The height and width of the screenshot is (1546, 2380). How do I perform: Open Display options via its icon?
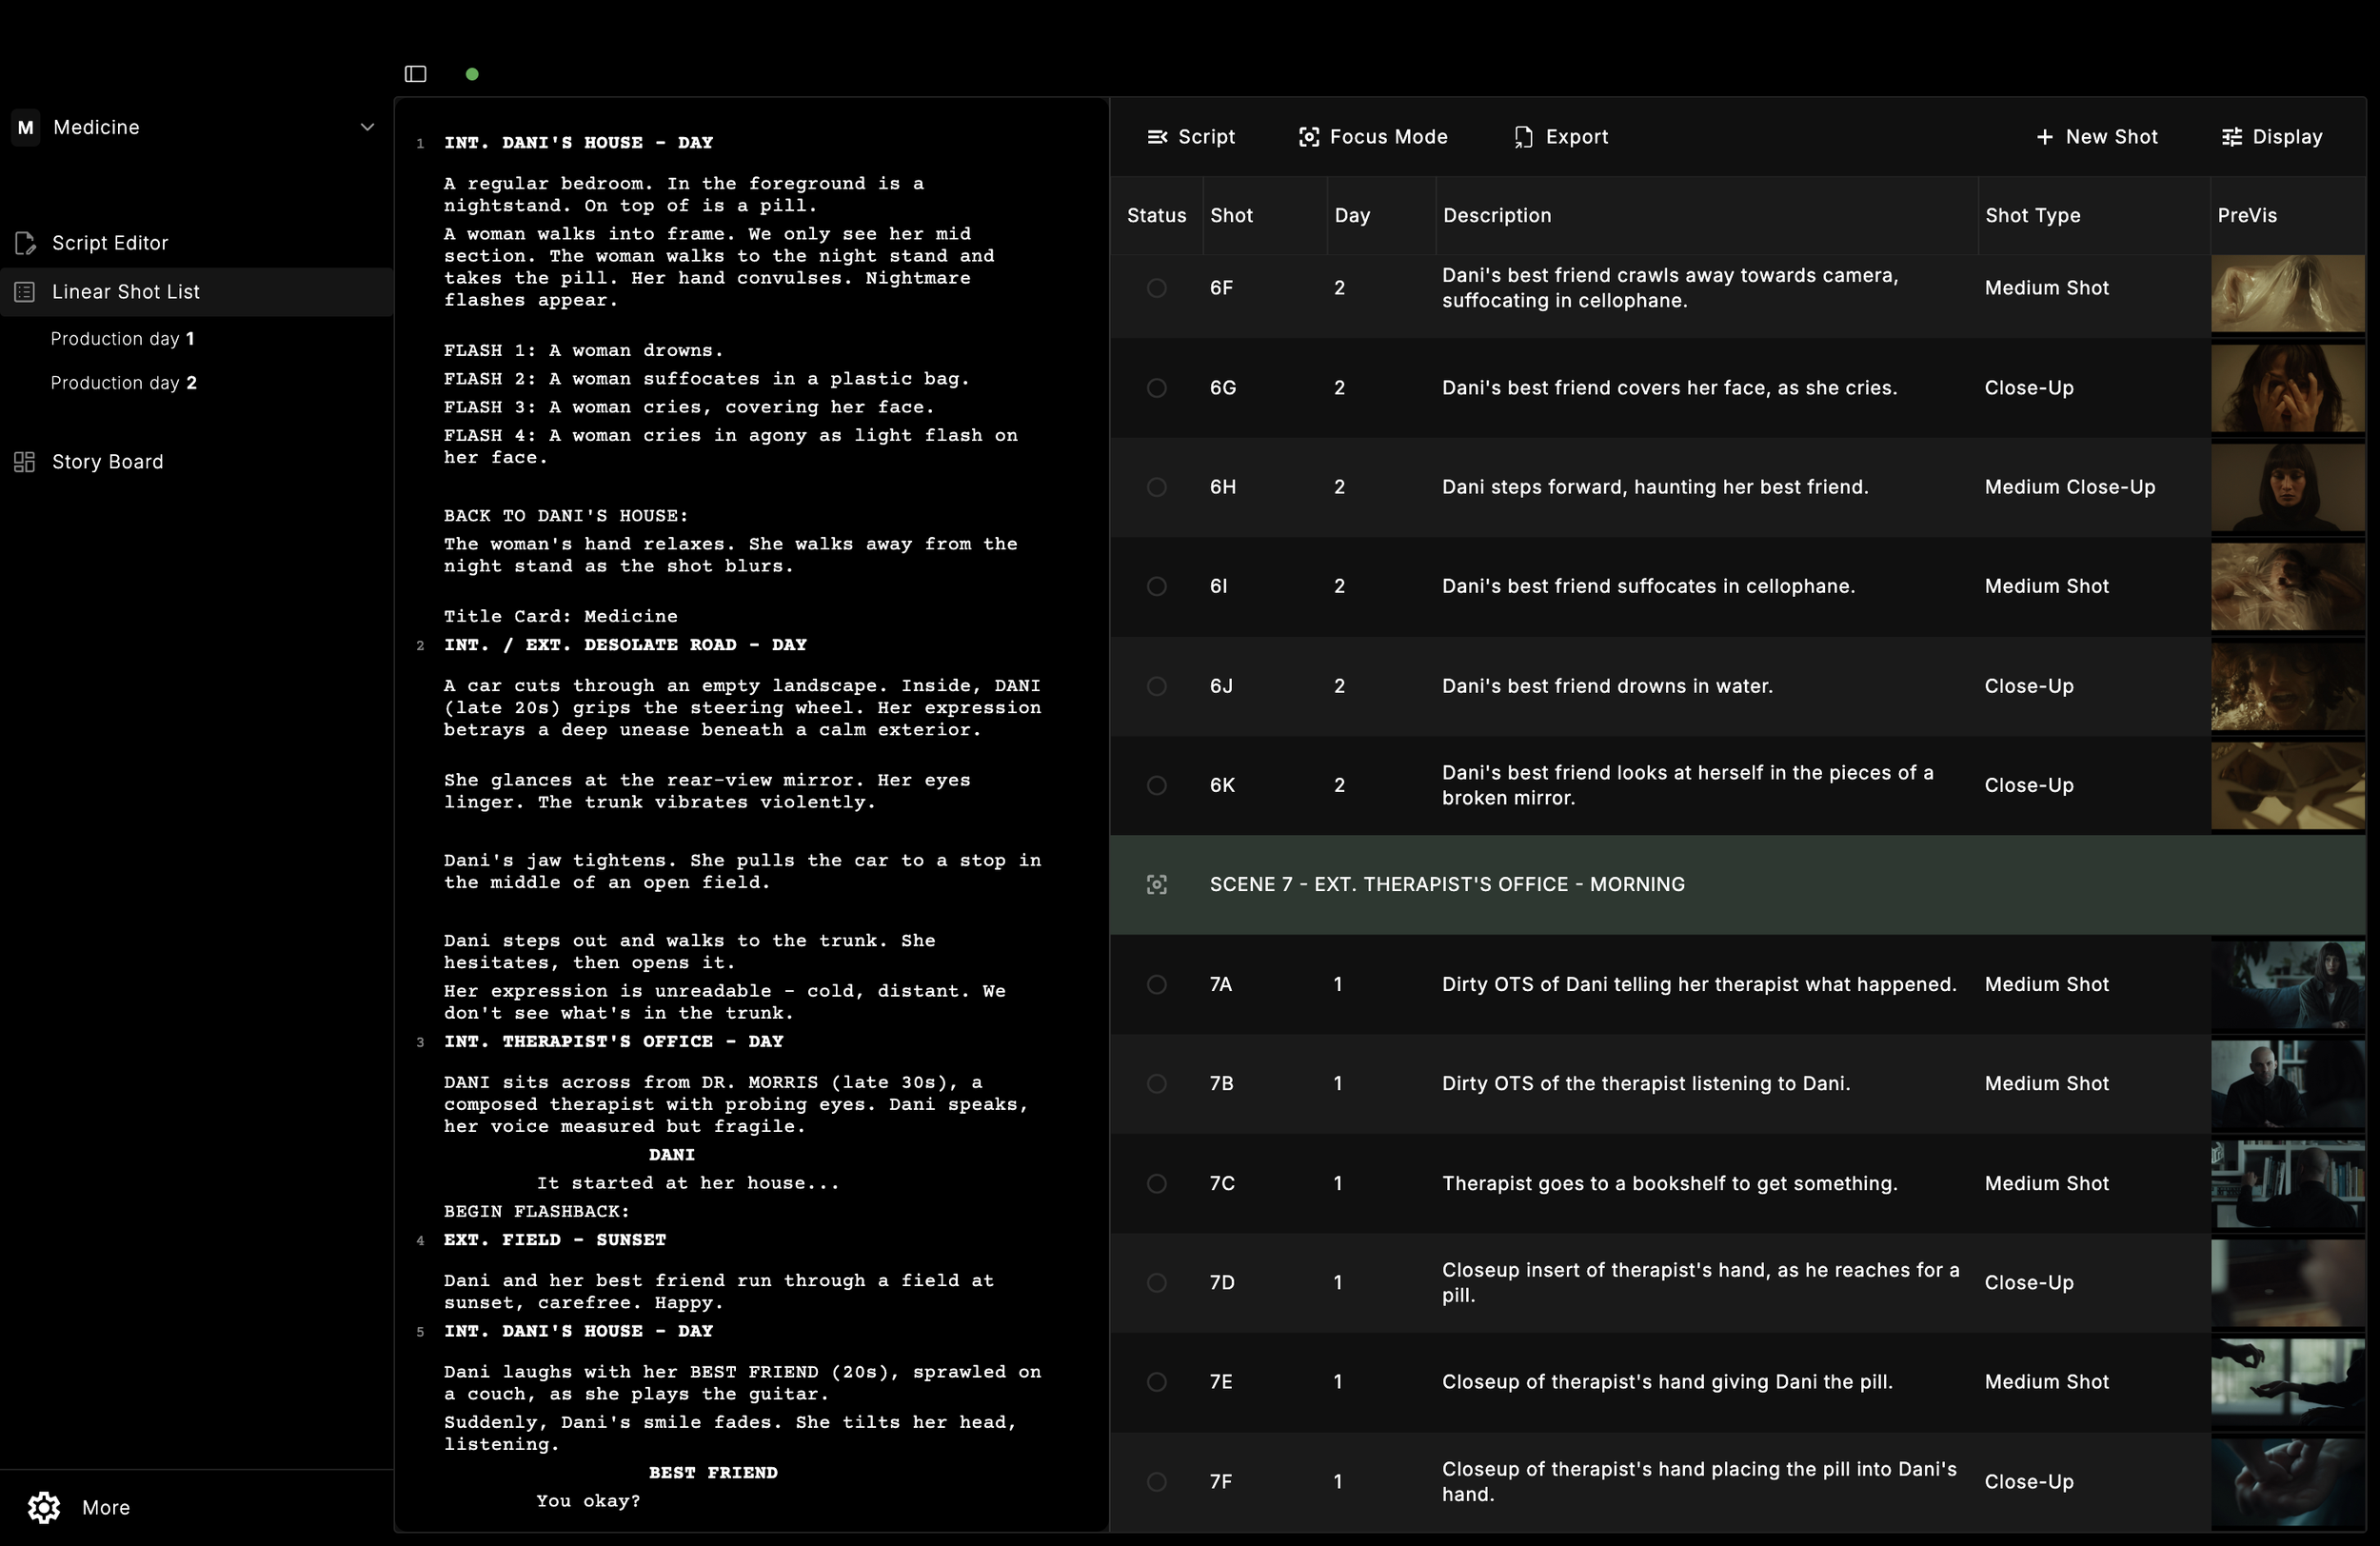pyautogui.click(x=2233, y=137)
